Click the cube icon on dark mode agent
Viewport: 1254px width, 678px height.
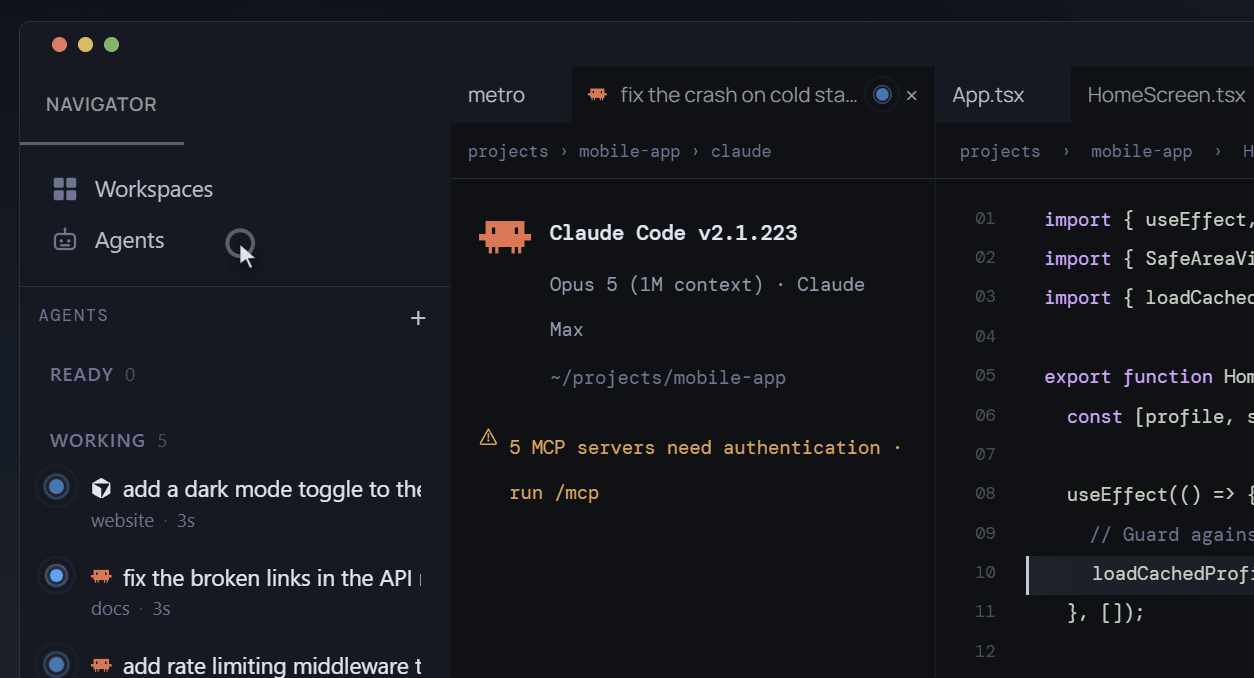tap(101, 488)
